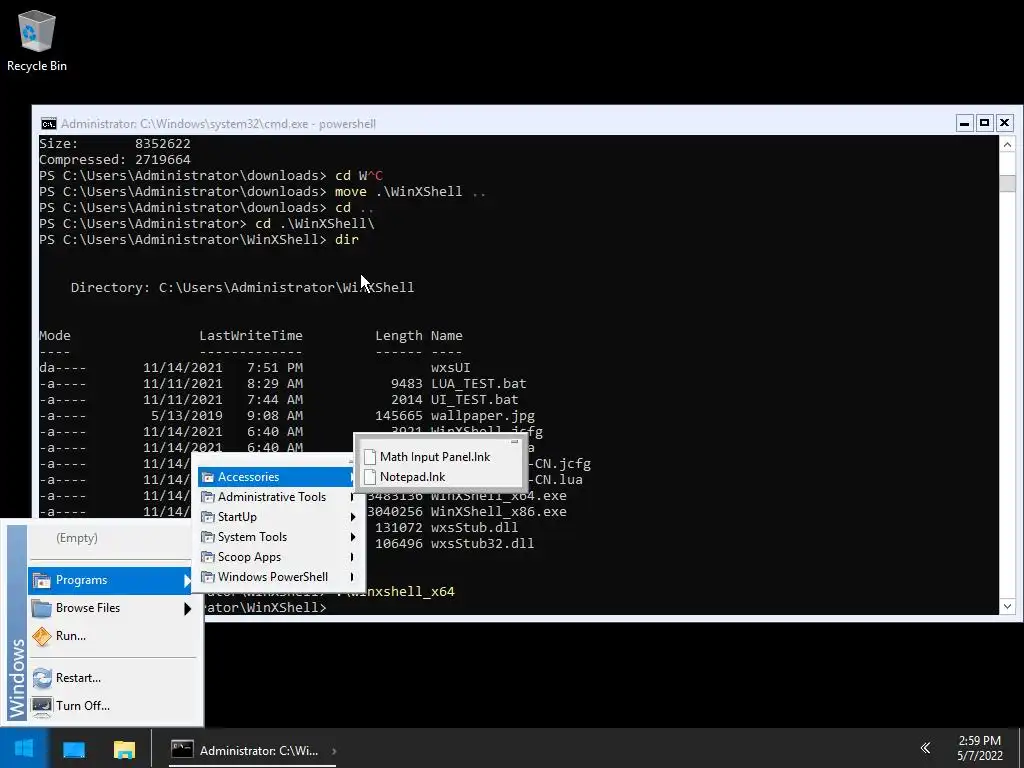Viewport: 1024px width, 768px height.
Task: Open Scoop Apps menu item
Action: point(279,557)
